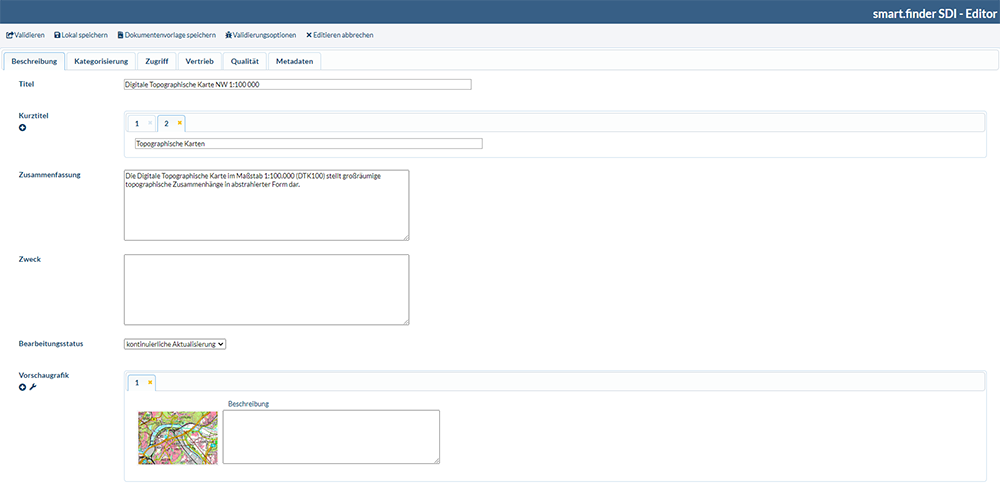Click the topographic map preview thumbnail
Screen dimensions: 1000x486
click(x=178, y=437)
